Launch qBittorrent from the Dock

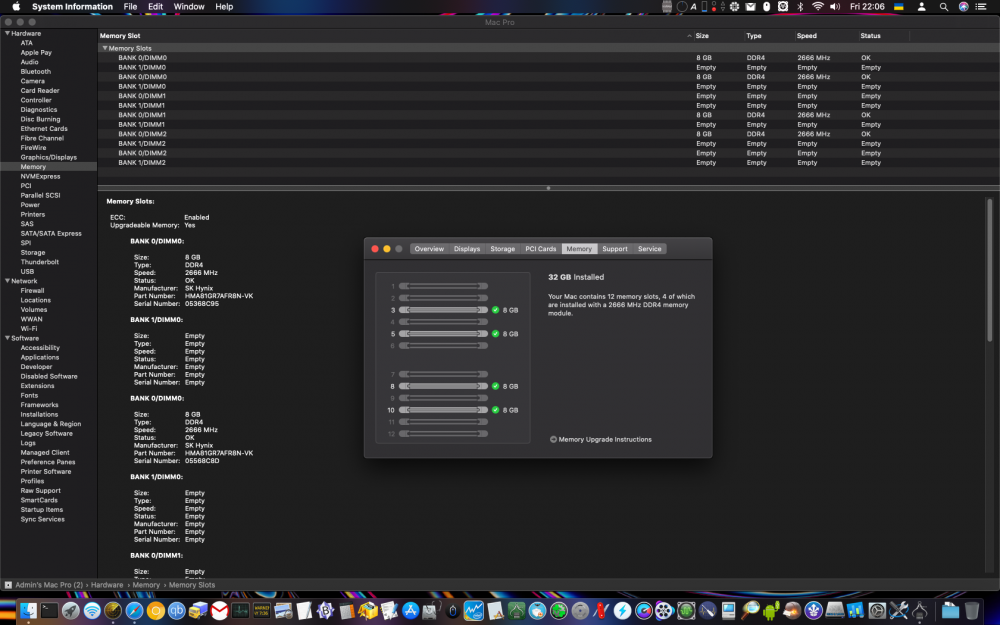(x=177, y=611)
